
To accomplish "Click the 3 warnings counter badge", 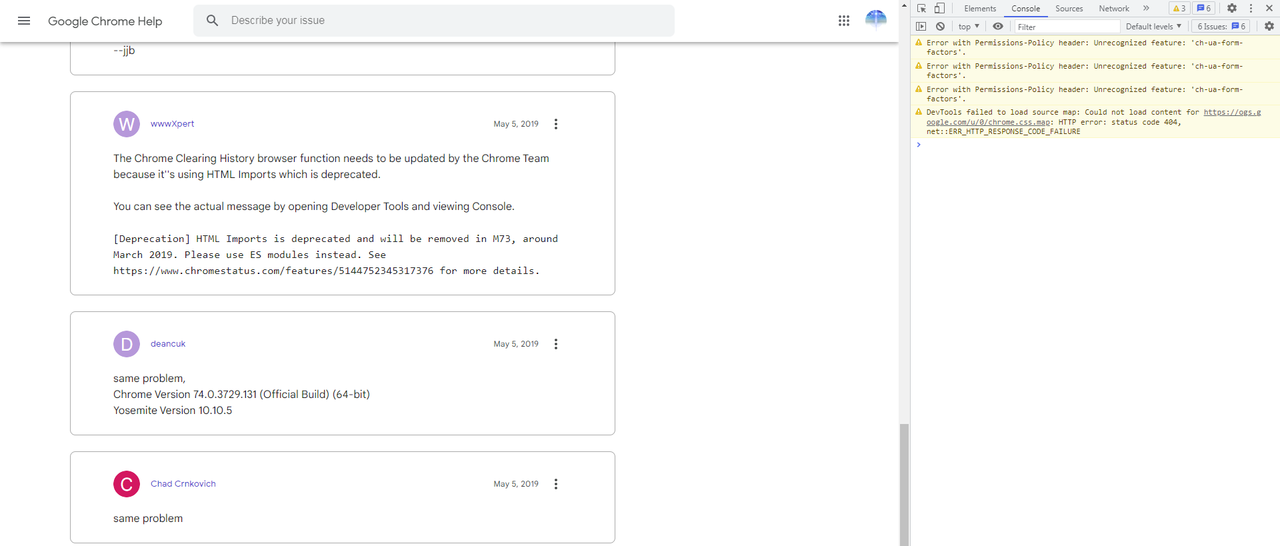I will click(1178, 8).
